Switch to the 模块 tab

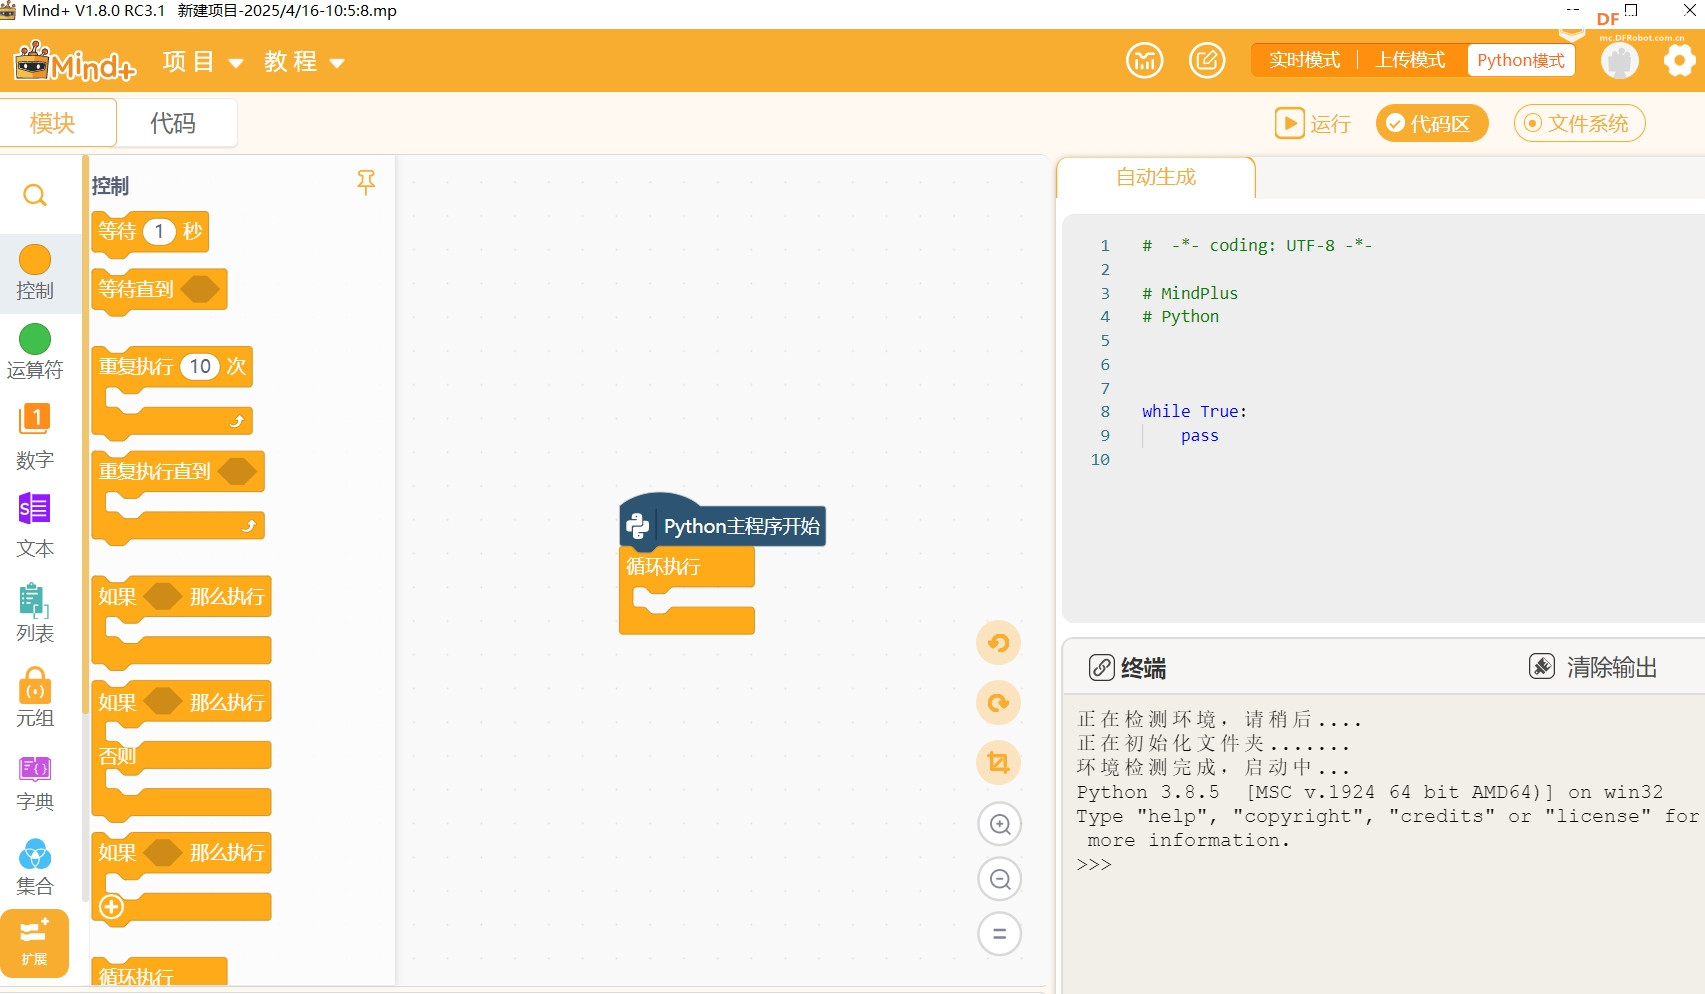coord(58,123)
